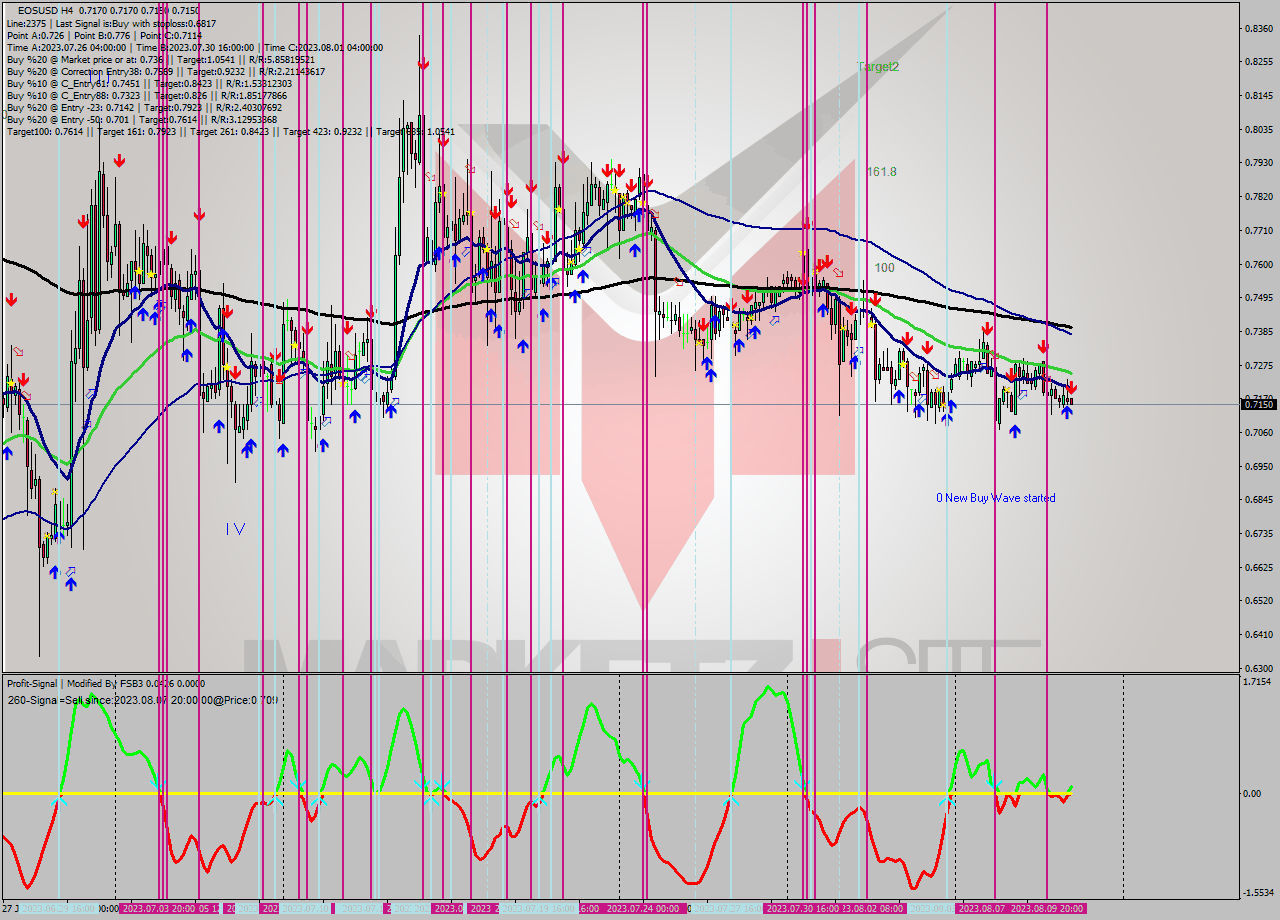Click the 2023.08.09 20:00 time label
Screen dimensions: 1280x920
[x=1047, y=909]
